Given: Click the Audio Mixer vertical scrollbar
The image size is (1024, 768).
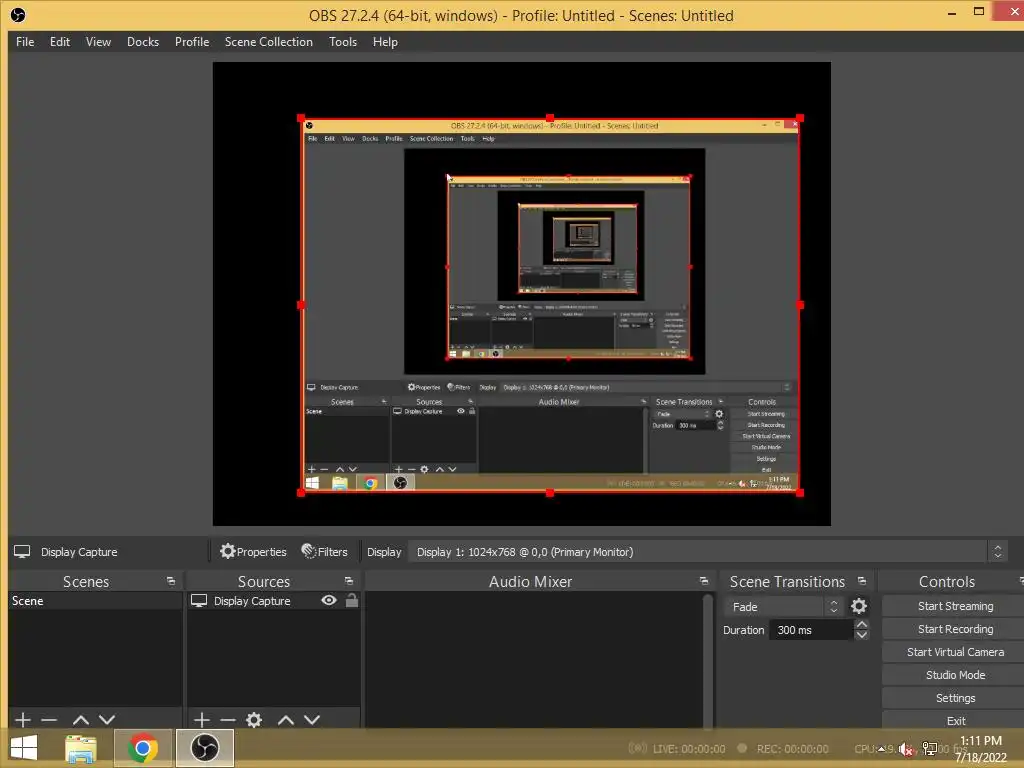Looking at the screenshot, I should pyautogui.click(x=707, y=660).
